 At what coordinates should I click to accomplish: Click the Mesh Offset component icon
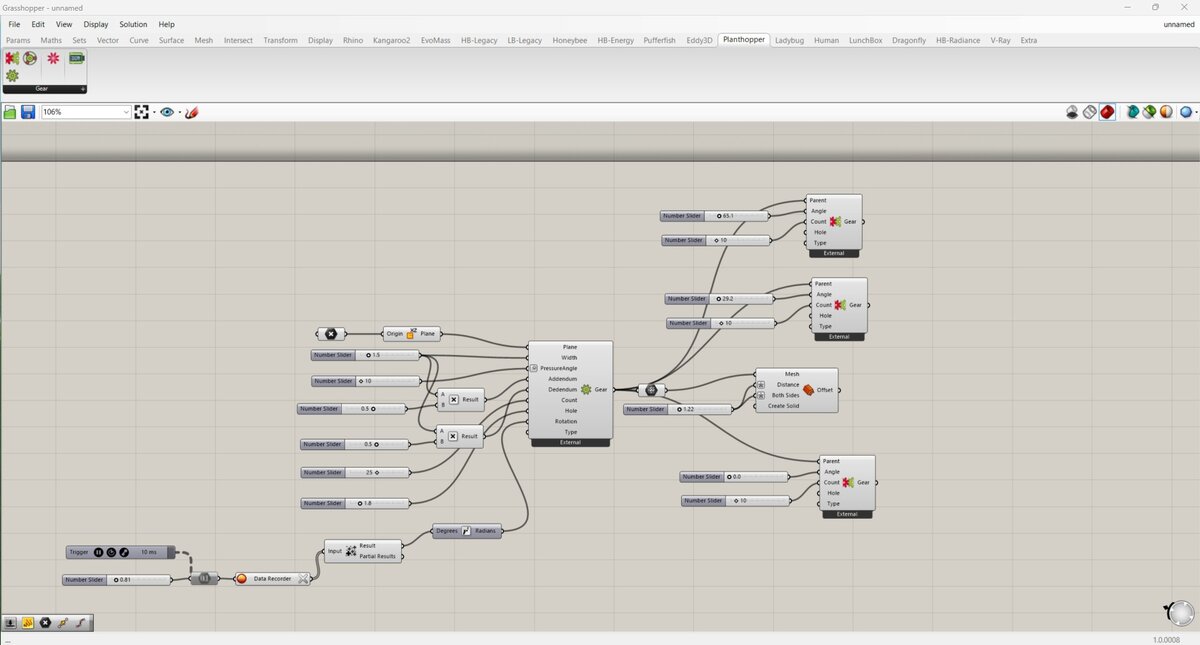(x=808, y=390)
